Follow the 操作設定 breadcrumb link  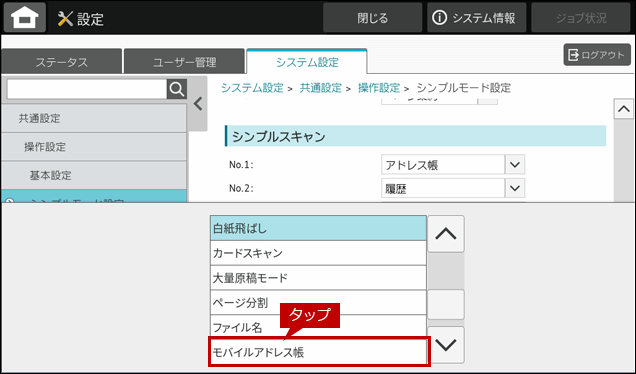tap(379, 88)
